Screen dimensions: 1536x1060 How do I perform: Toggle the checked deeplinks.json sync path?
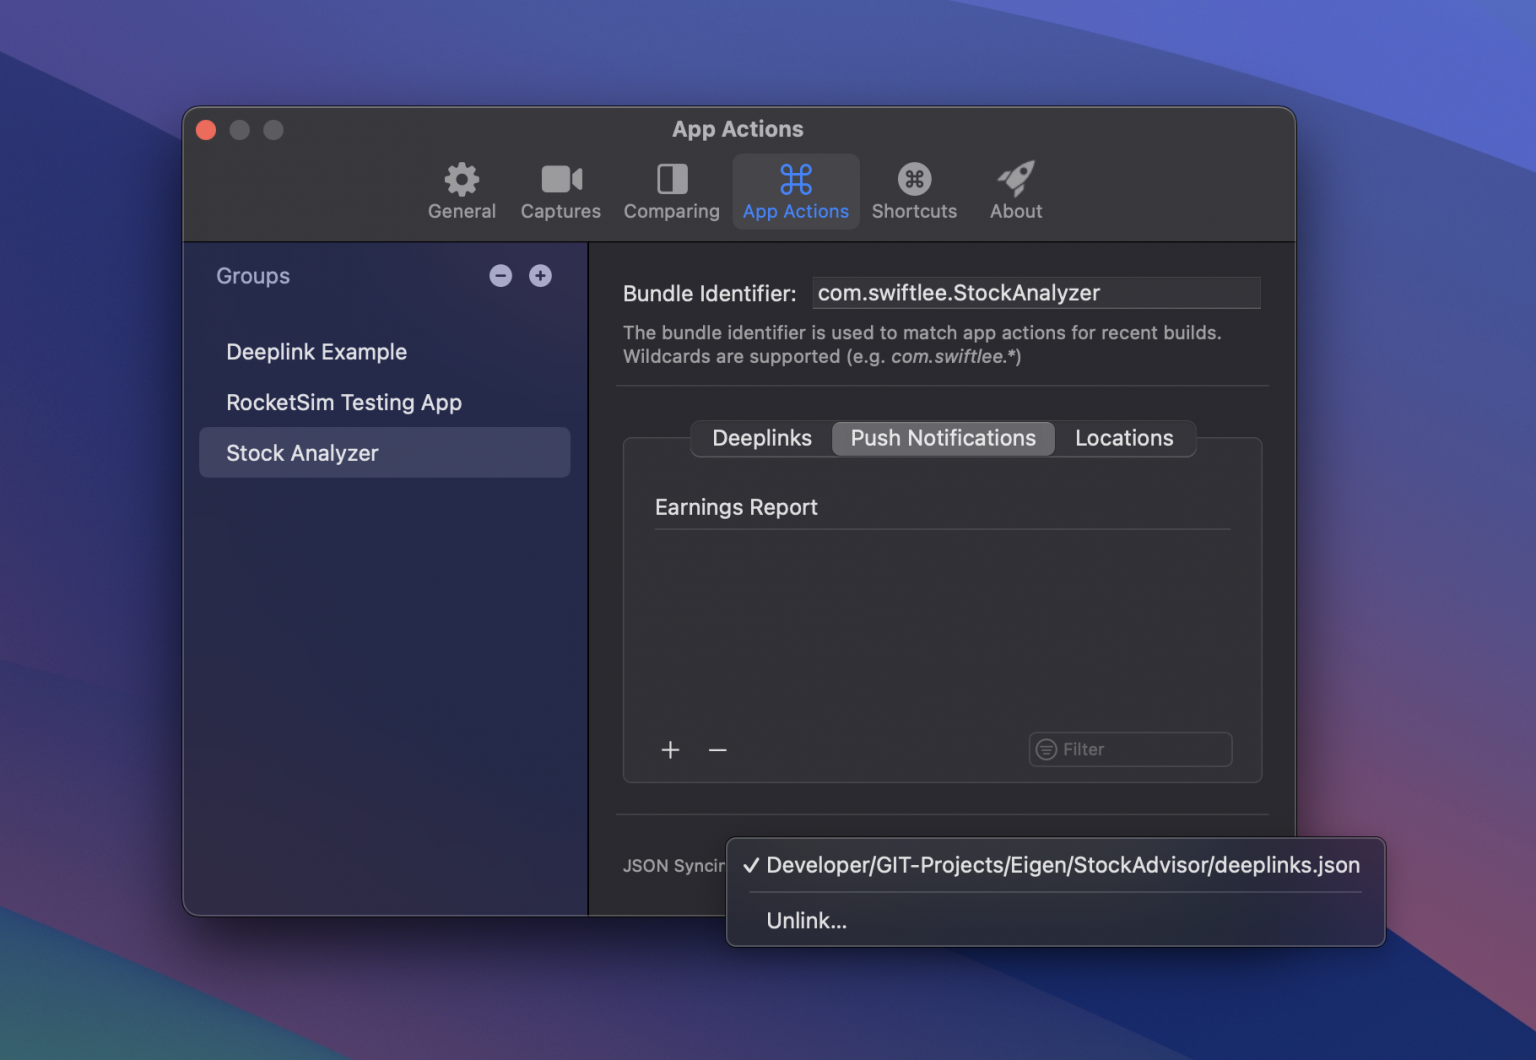[x=1060, y=865]
